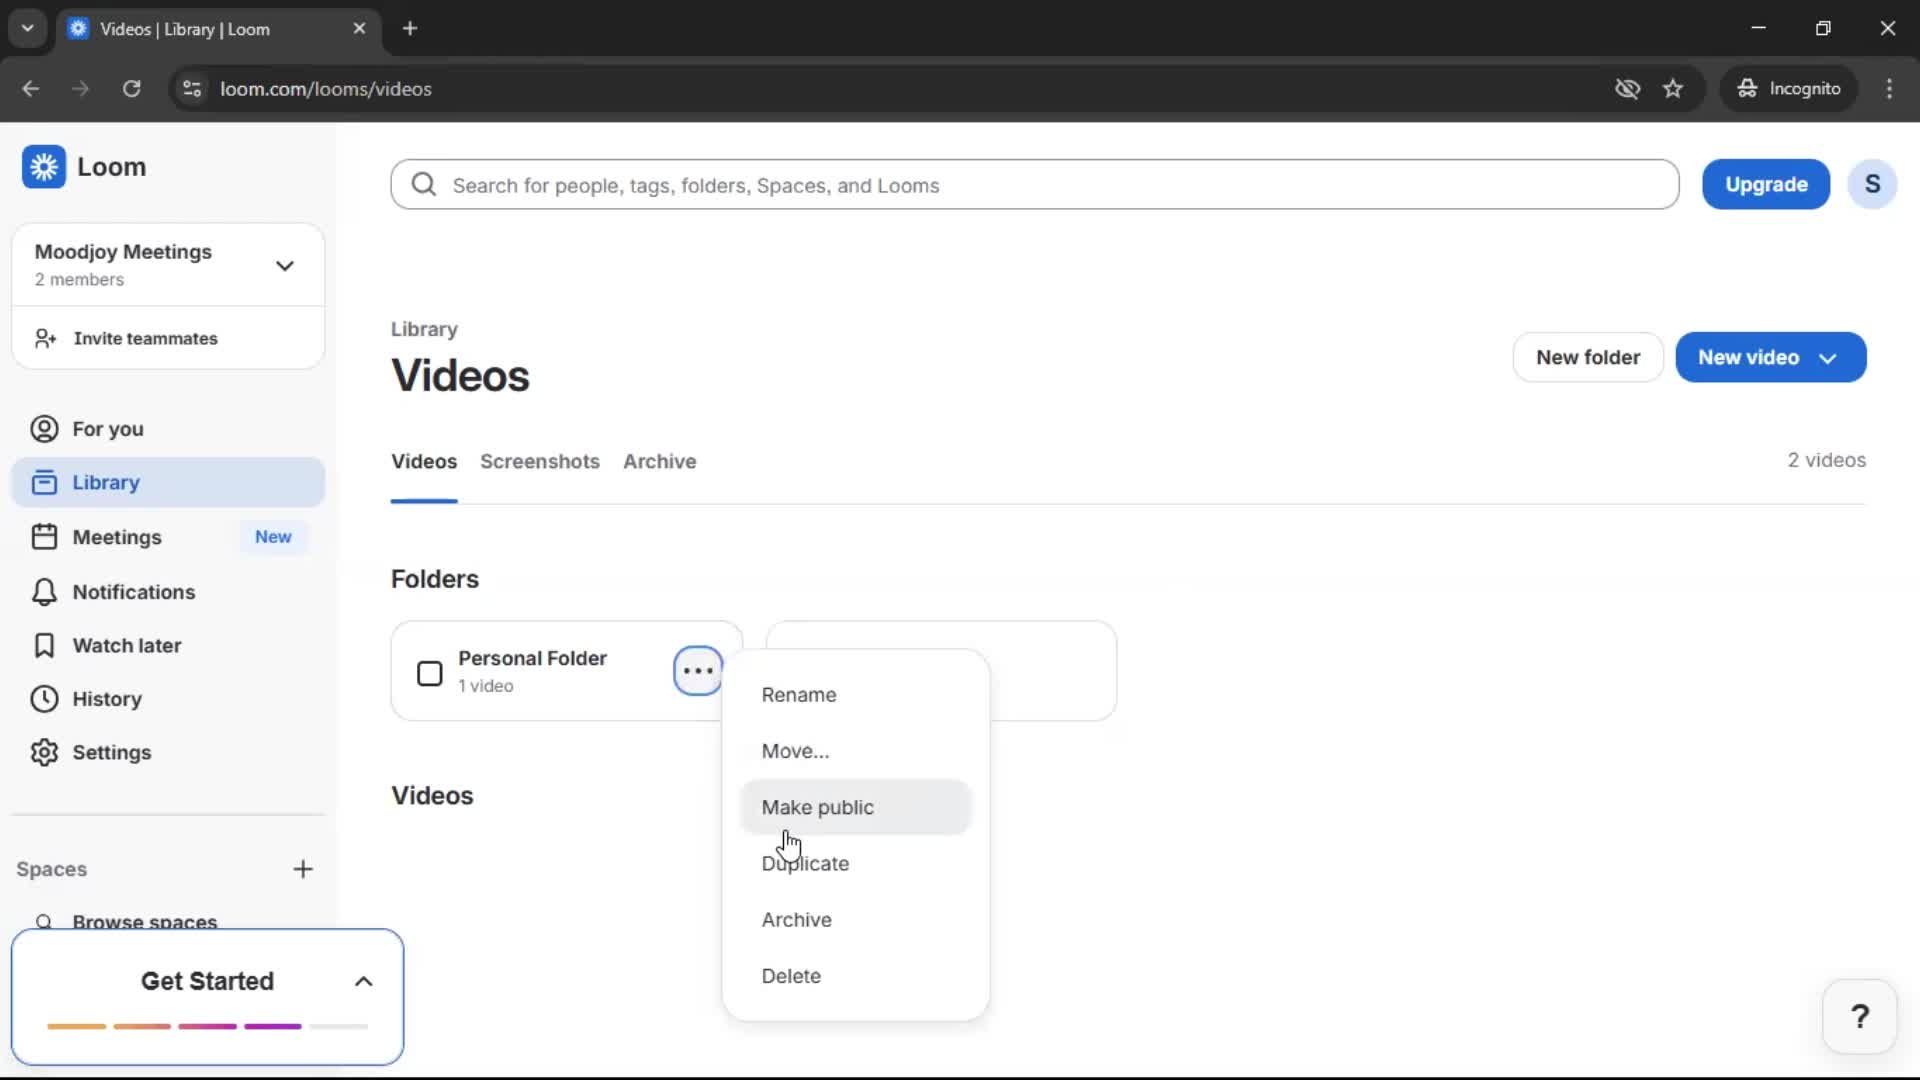Open the For you feed

(107, 429)
